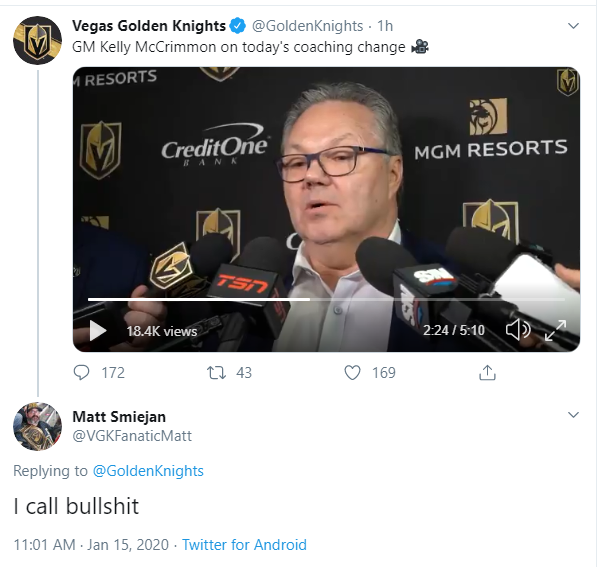The width and height of the screenshot is (609, 567).
Task: Open more options chevron on Golden Knights tweet
Action: pyautogui.click(x=573, y=24)
